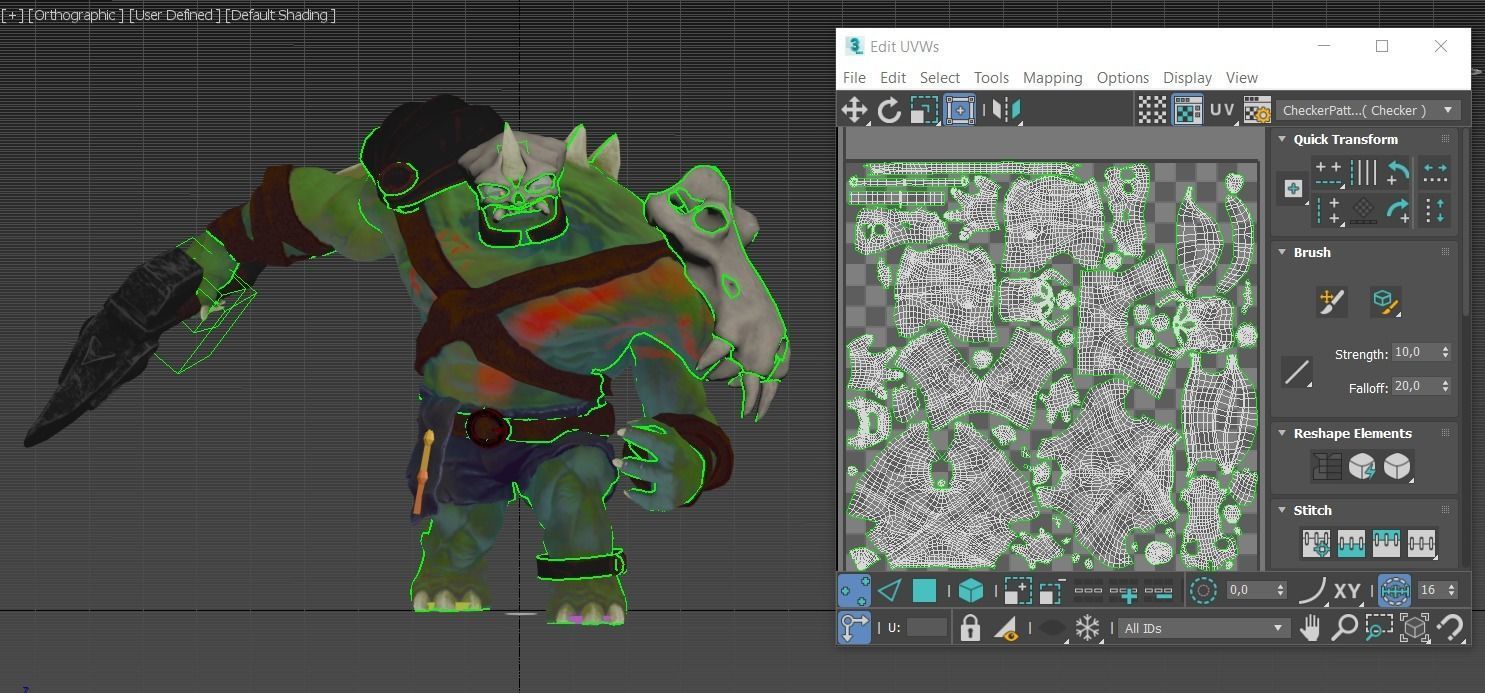
Task: Activate the Freeform Mode tool
Action: (x=960, y=110)
